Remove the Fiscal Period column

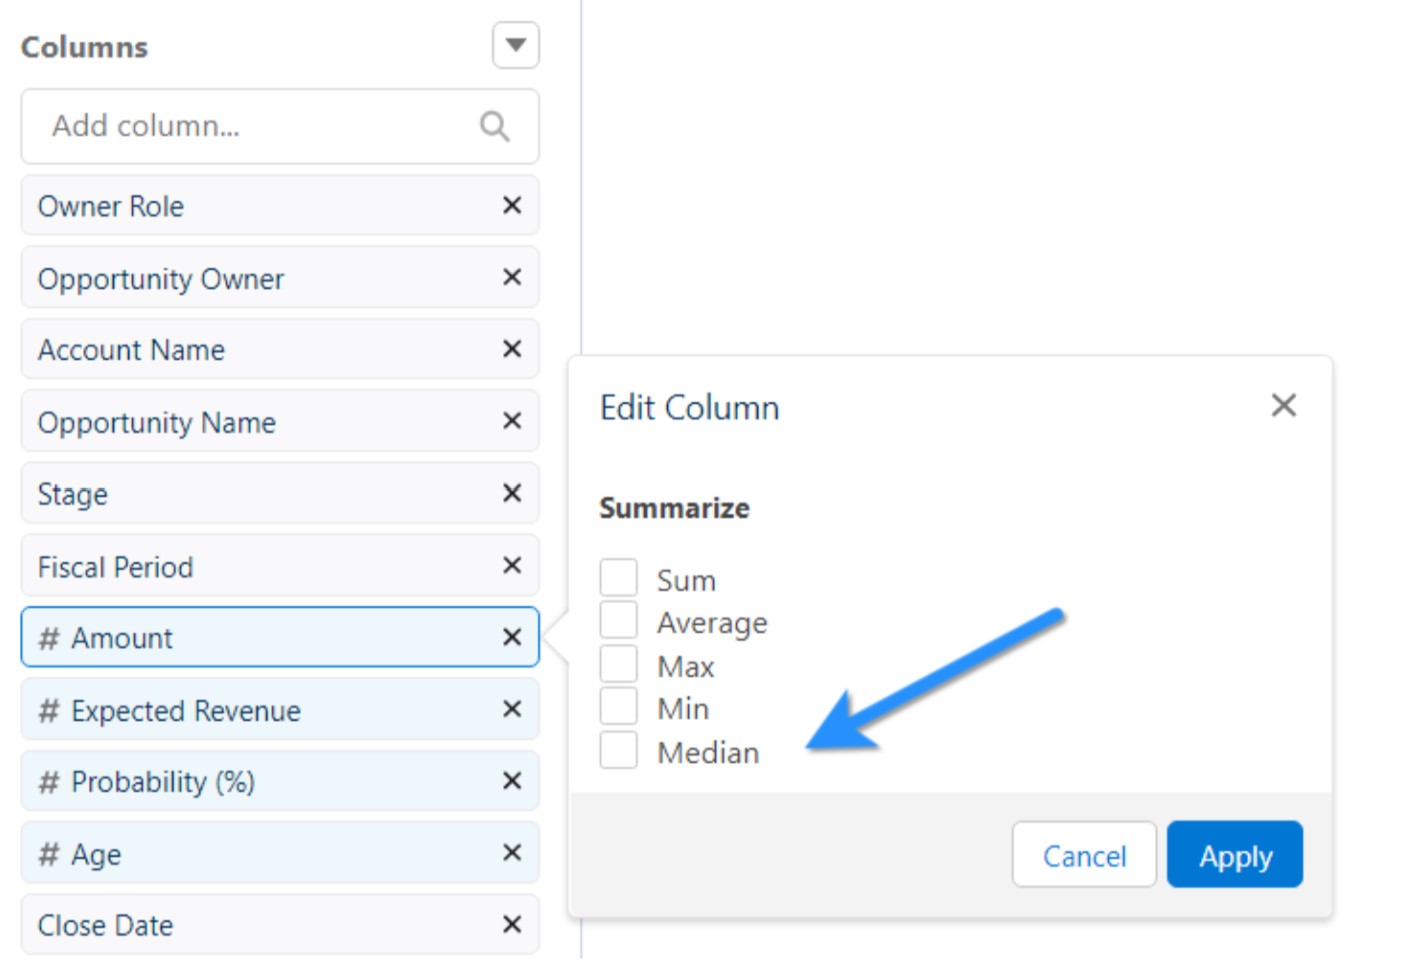tap(511, 565)
